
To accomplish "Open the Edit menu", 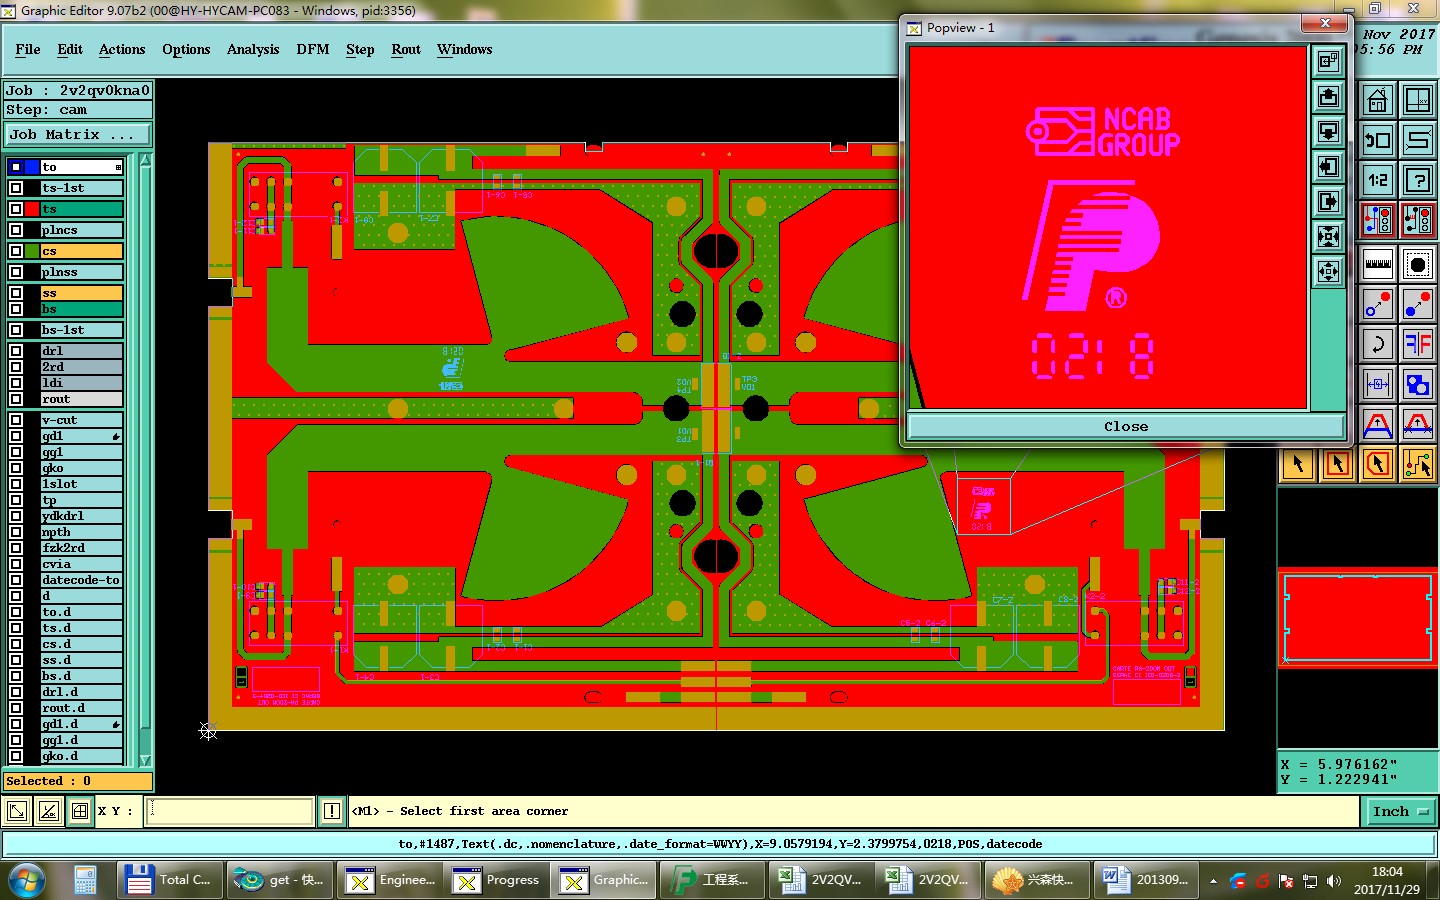I will pos(70,49).
